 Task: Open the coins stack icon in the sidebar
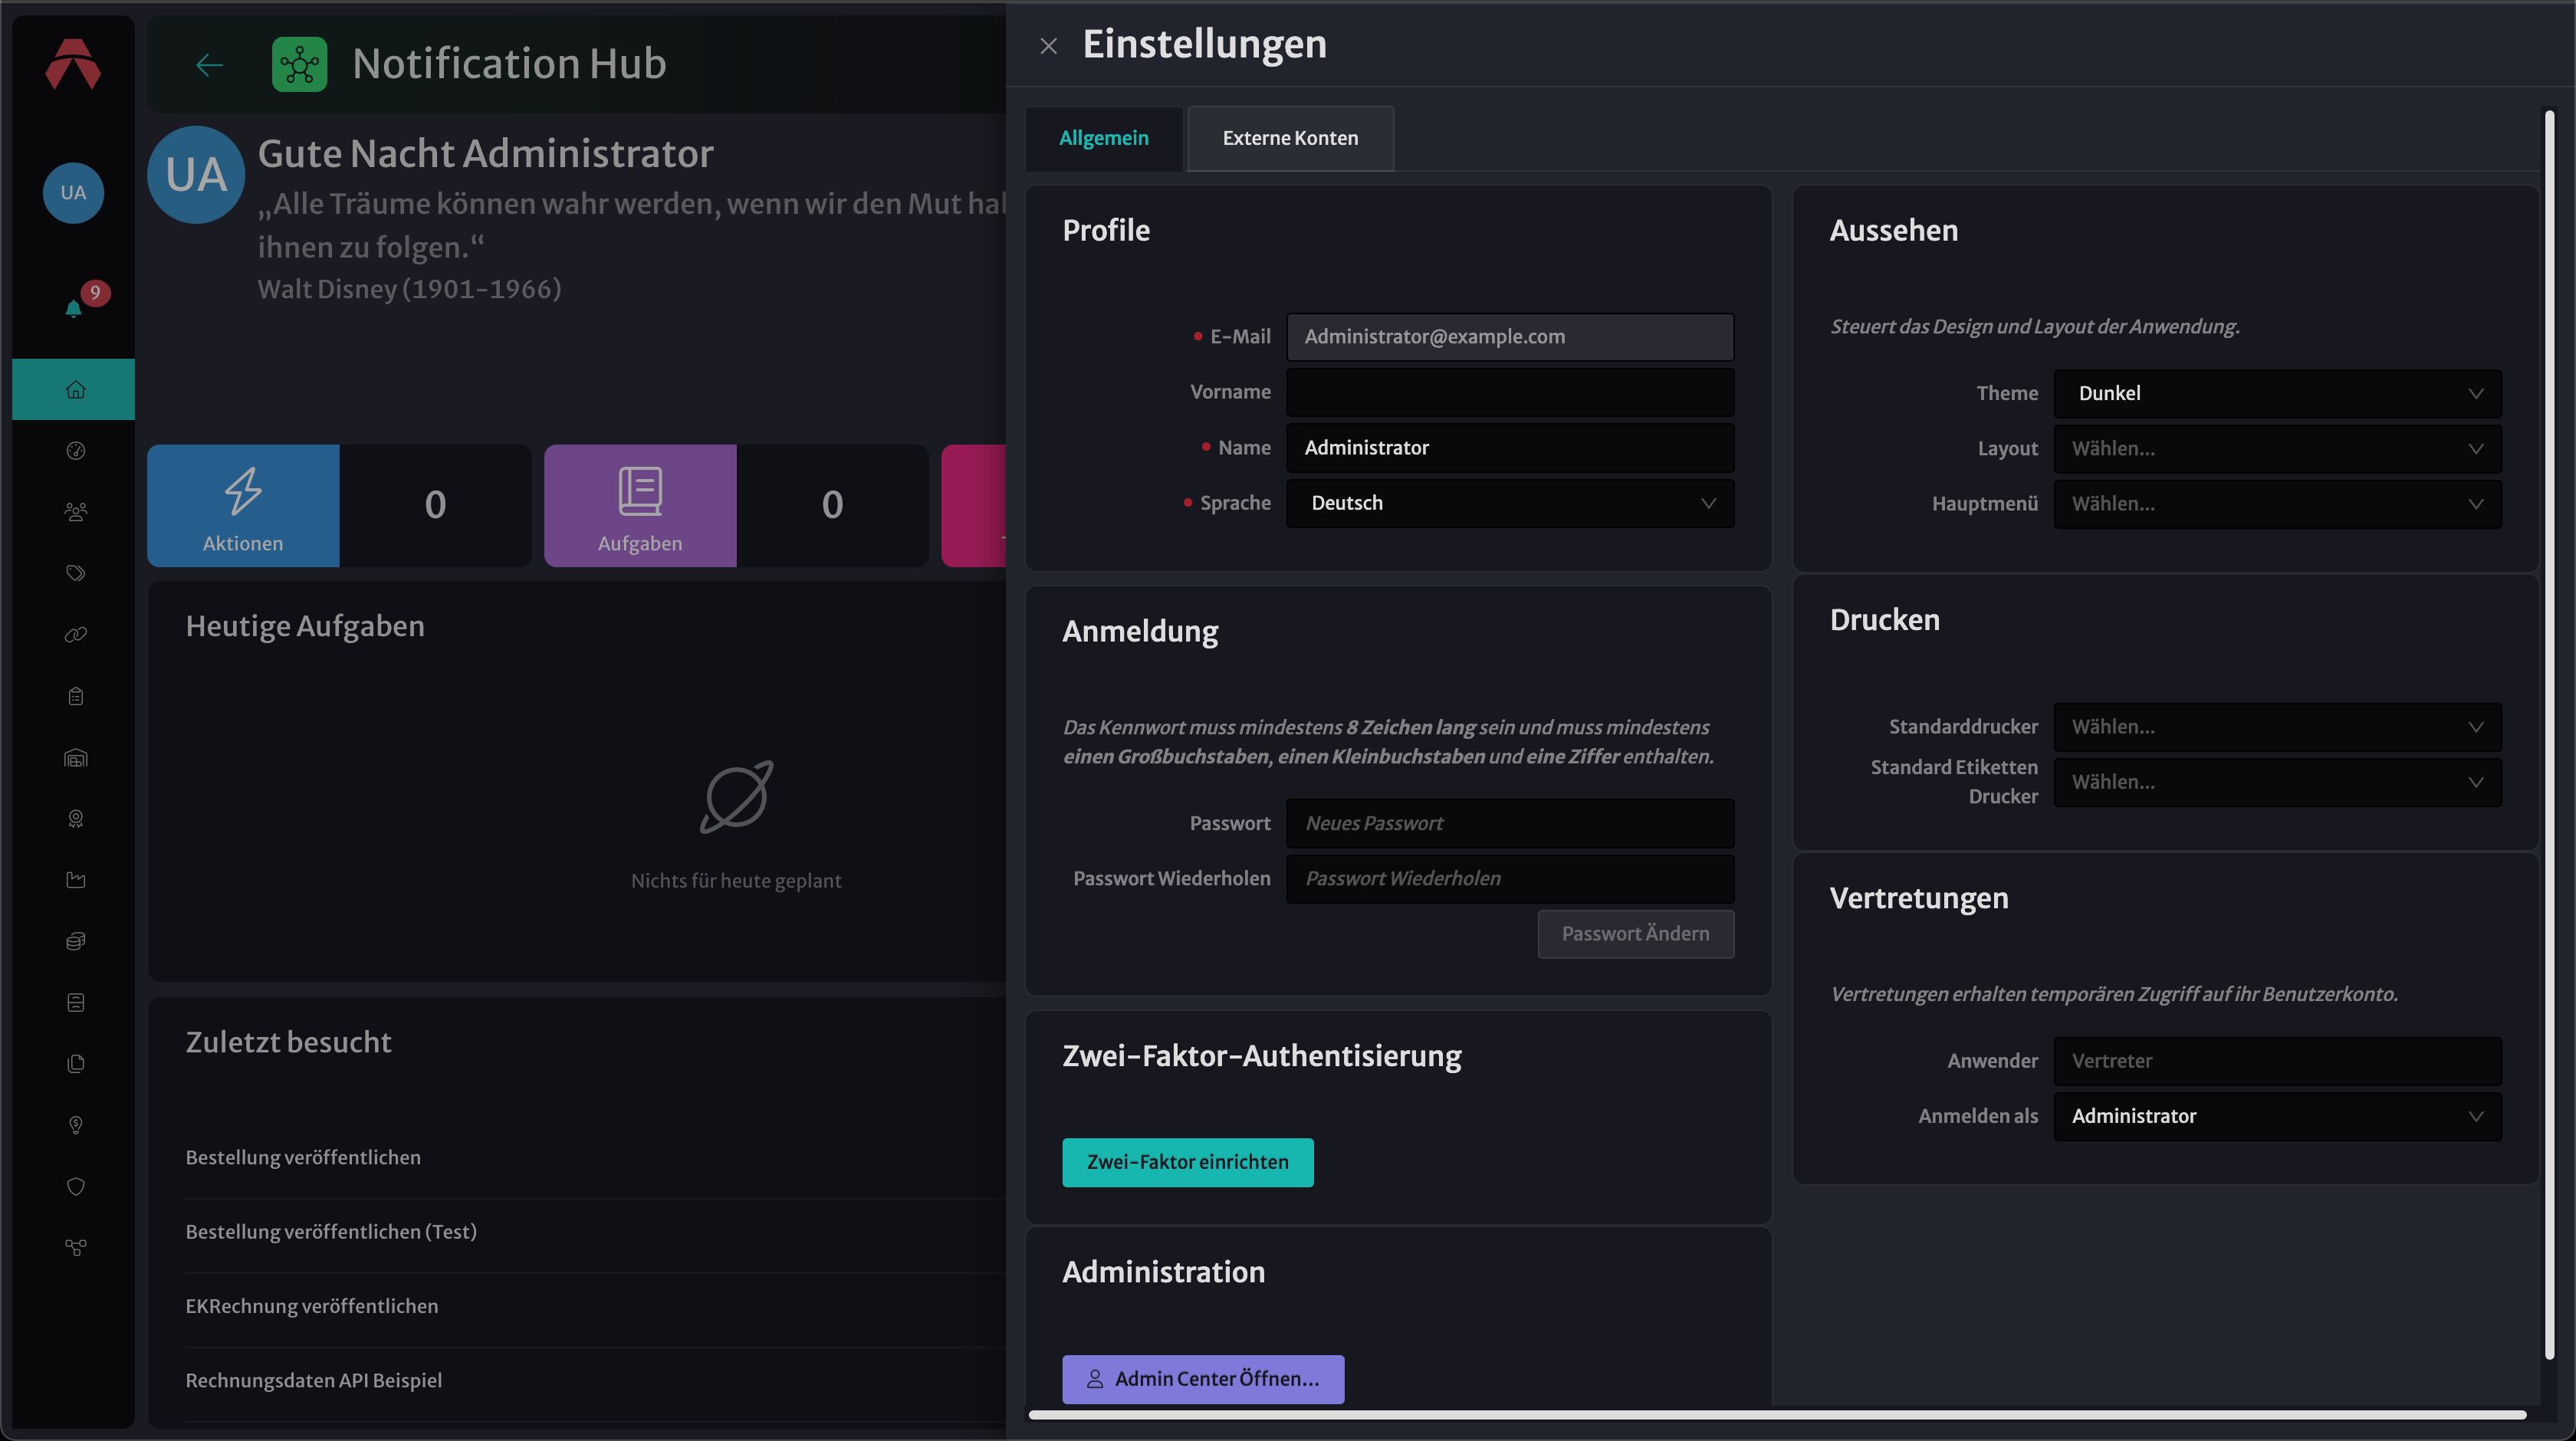click(75, 941)
